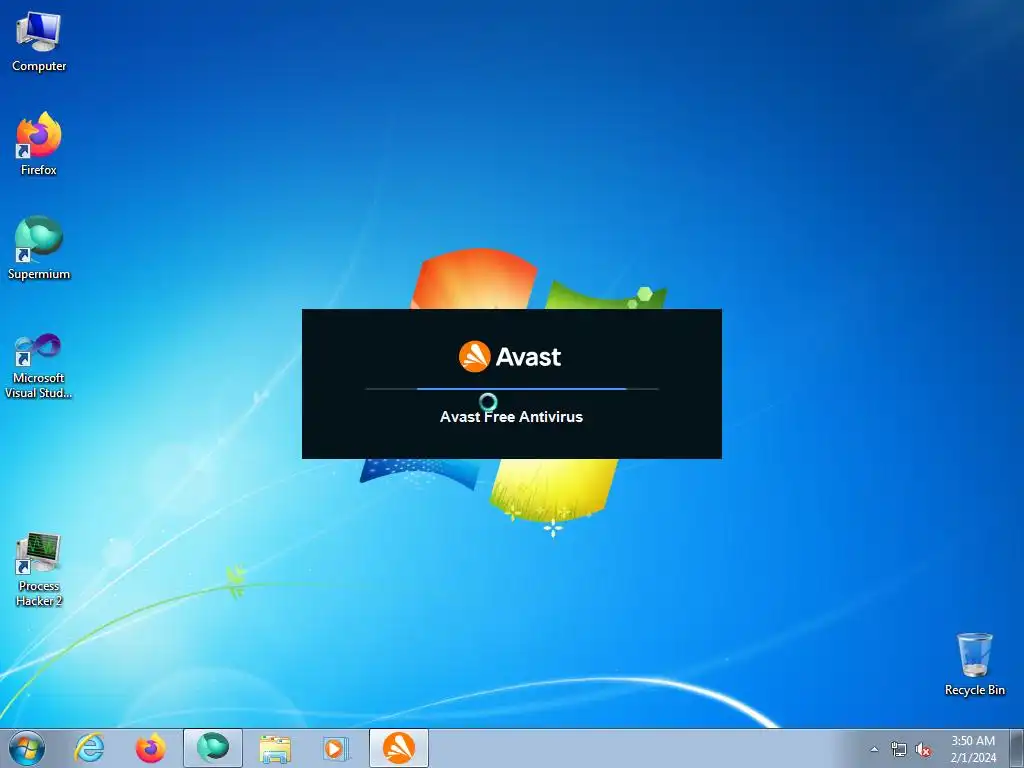Image resolution: width=1024 pixels, height=768 pixels.
Task: Open the clock showing 3:50 AM
Action: point(973,749)
